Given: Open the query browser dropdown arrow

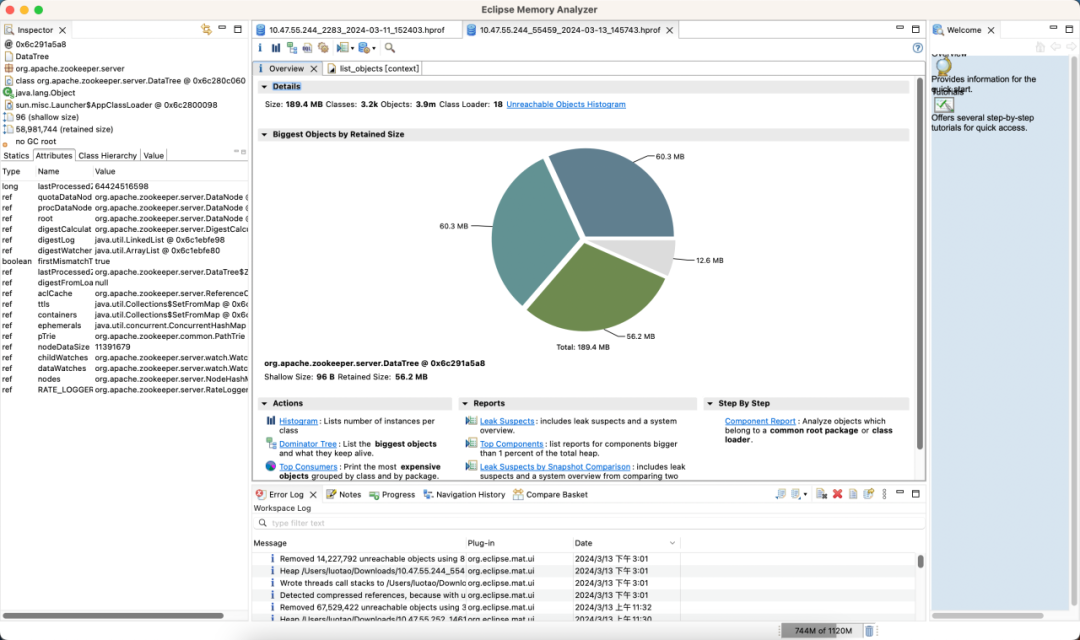Looking at the screenshot, I should [x=374, y=49].
